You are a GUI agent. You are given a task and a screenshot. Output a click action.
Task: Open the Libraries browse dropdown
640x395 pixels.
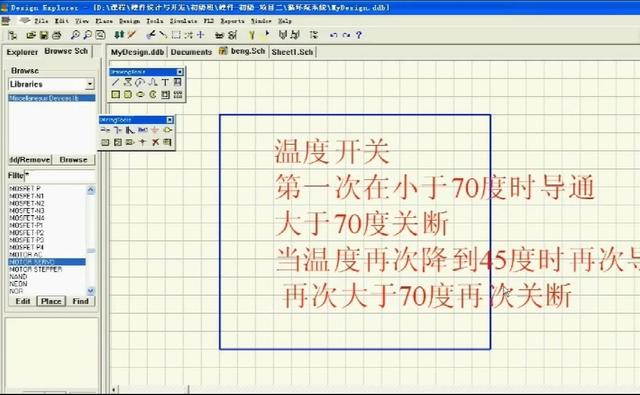[x=90, y=84]
